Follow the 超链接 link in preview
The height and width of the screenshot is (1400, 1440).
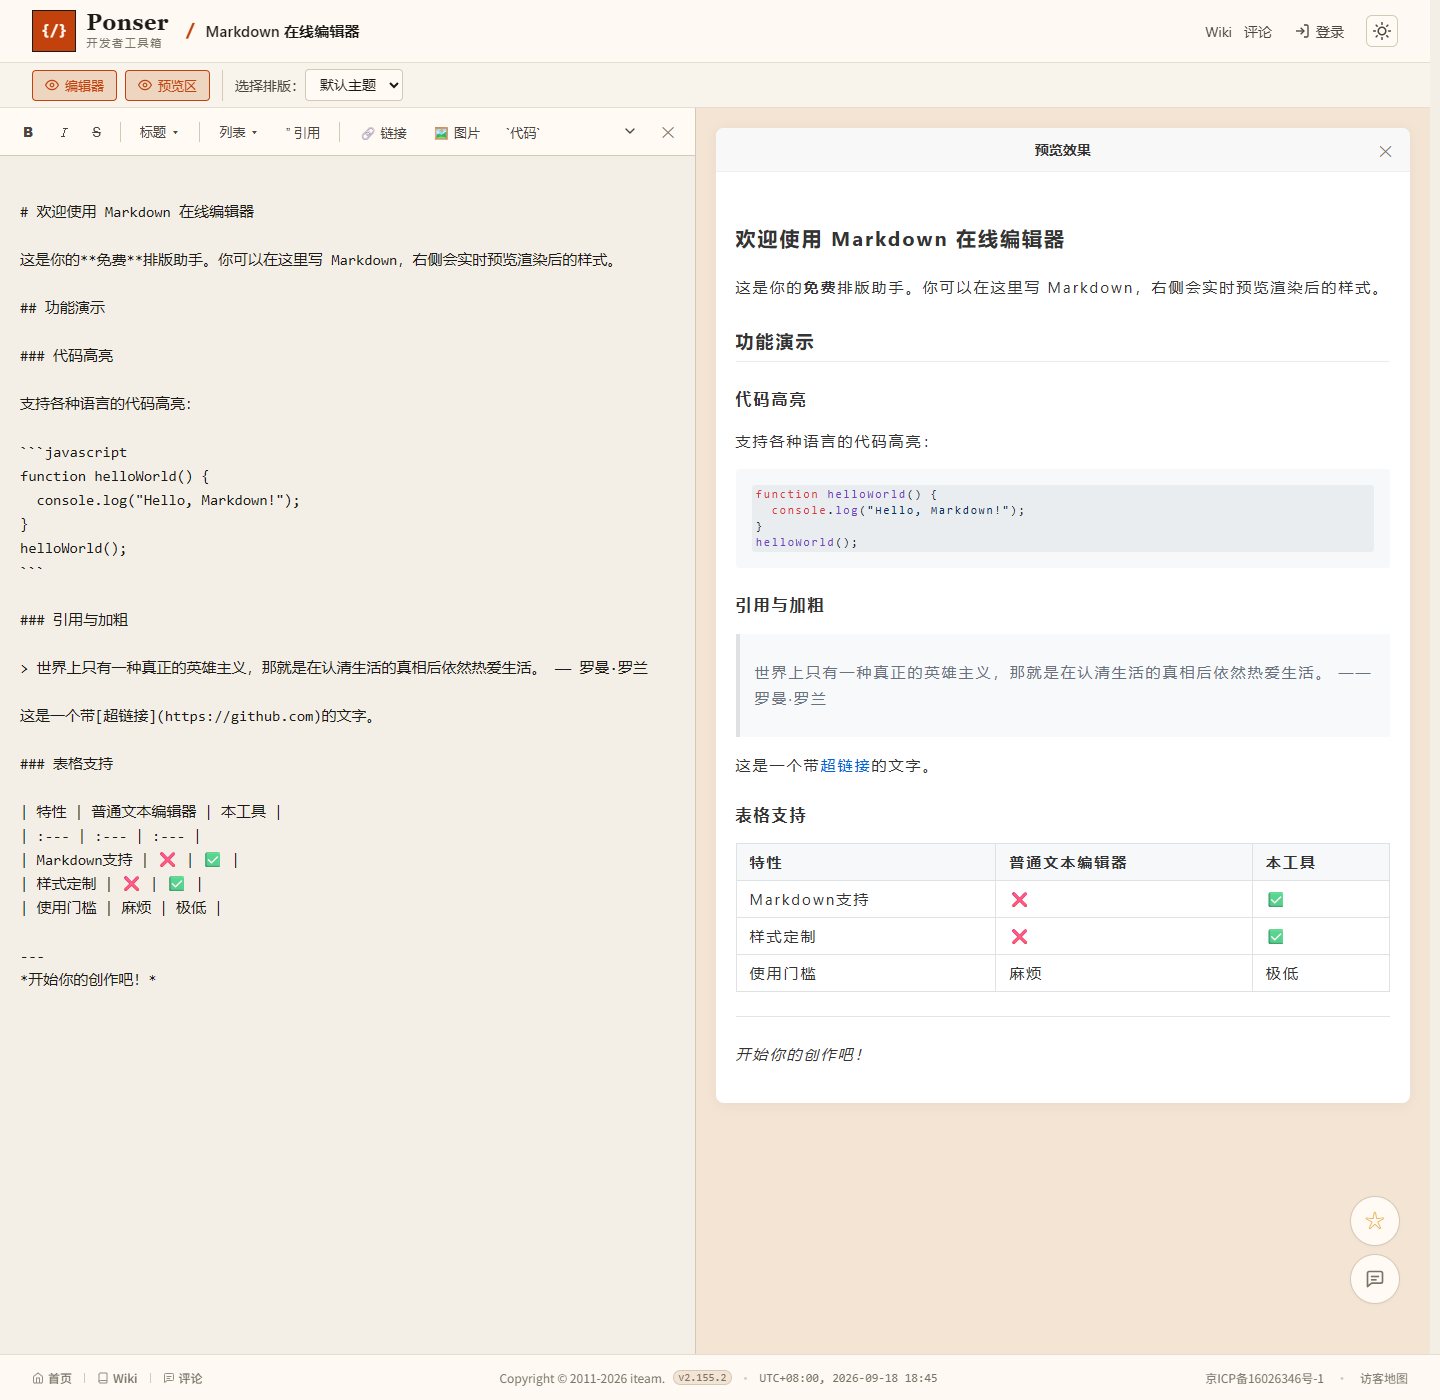click(x=845, y=766)
